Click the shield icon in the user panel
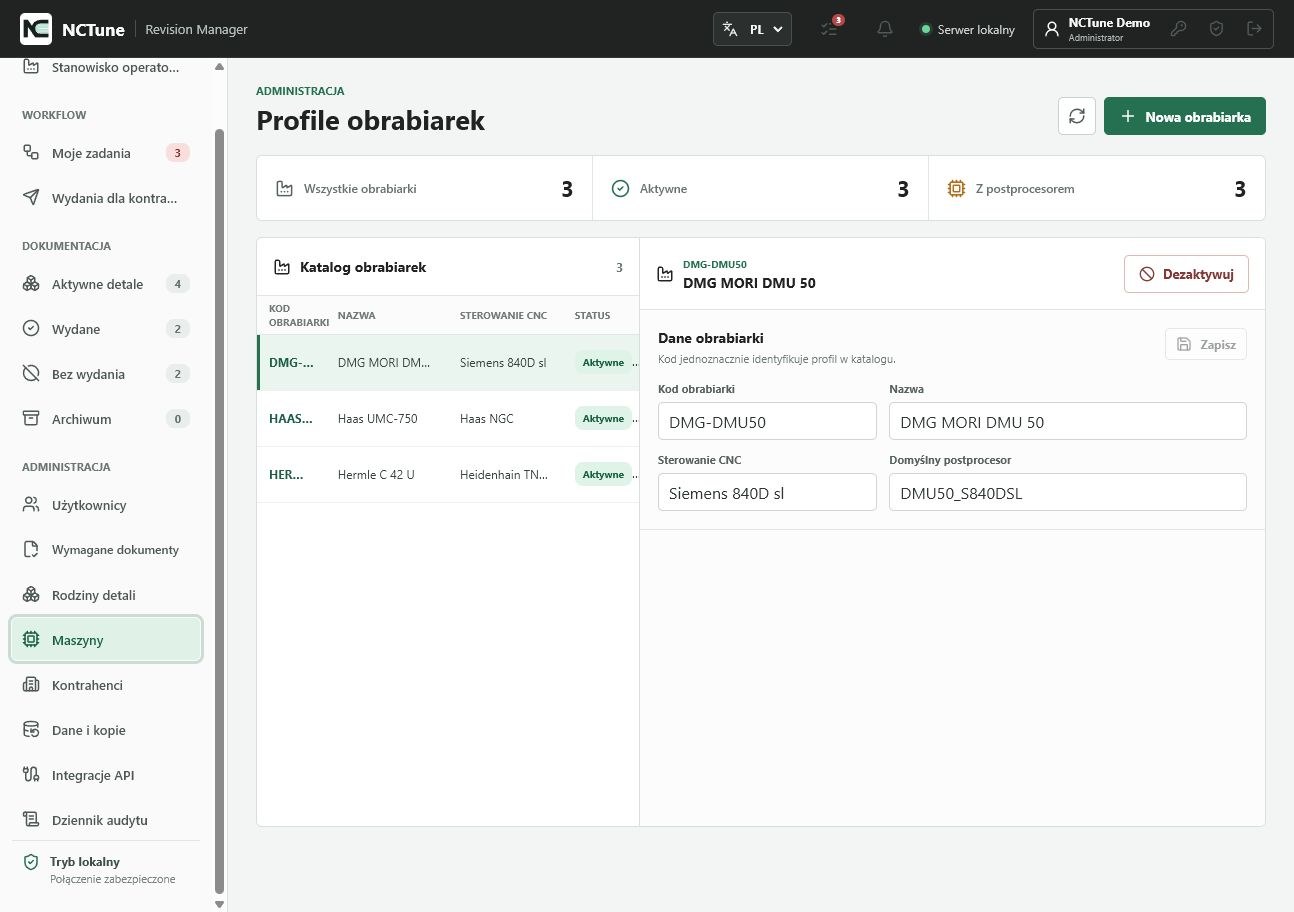1294x912 pixels. click(x=1216, y=29)
